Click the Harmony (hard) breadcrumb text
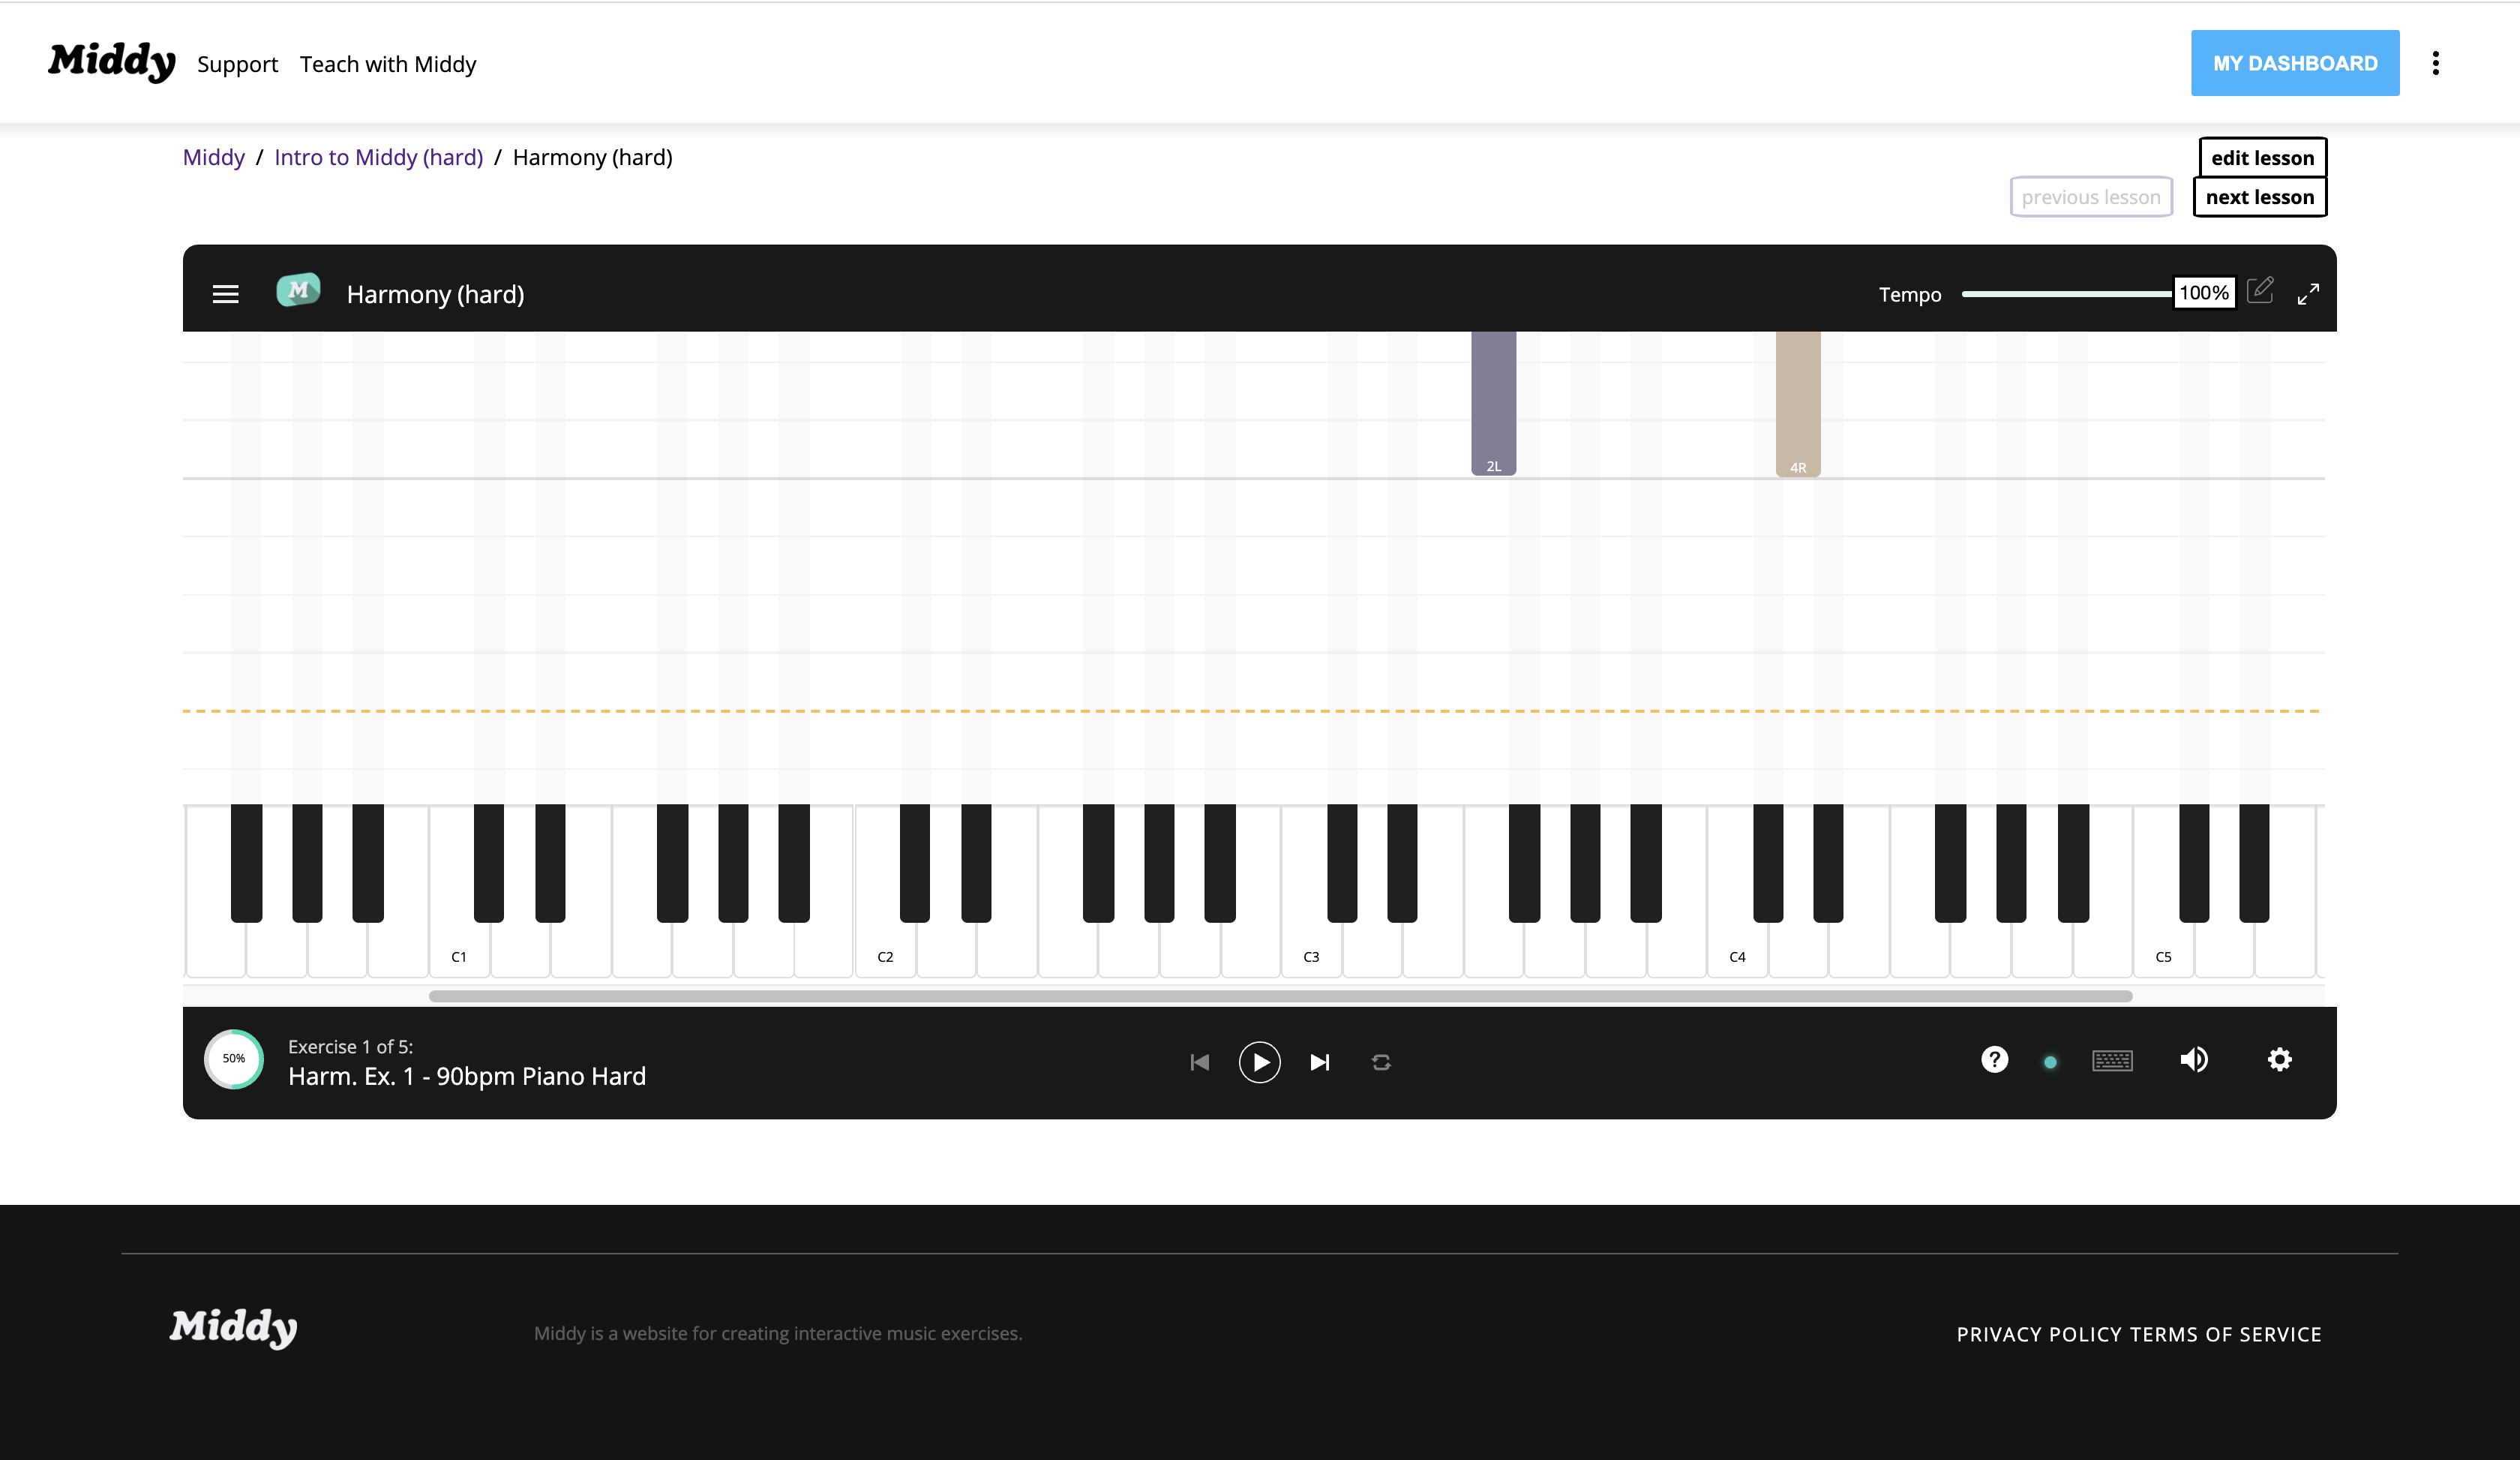The image size is (2520, 1460). tap(592, 157)
